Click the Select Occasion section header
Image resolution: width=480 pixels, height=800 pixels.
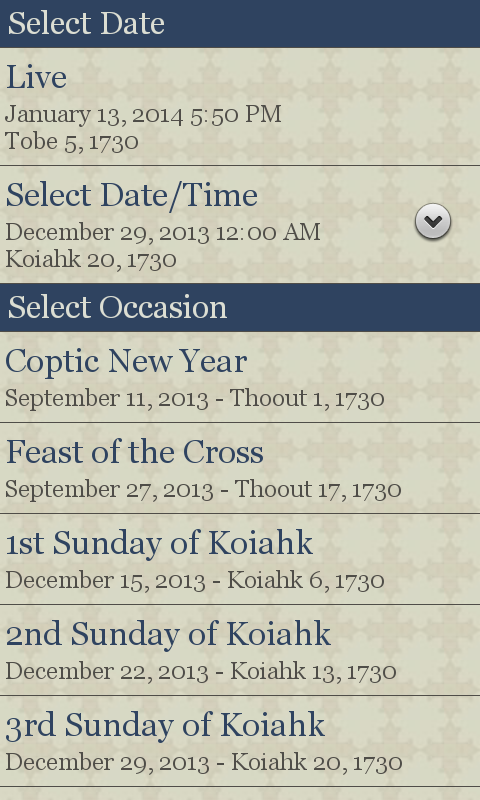point(240,308)
